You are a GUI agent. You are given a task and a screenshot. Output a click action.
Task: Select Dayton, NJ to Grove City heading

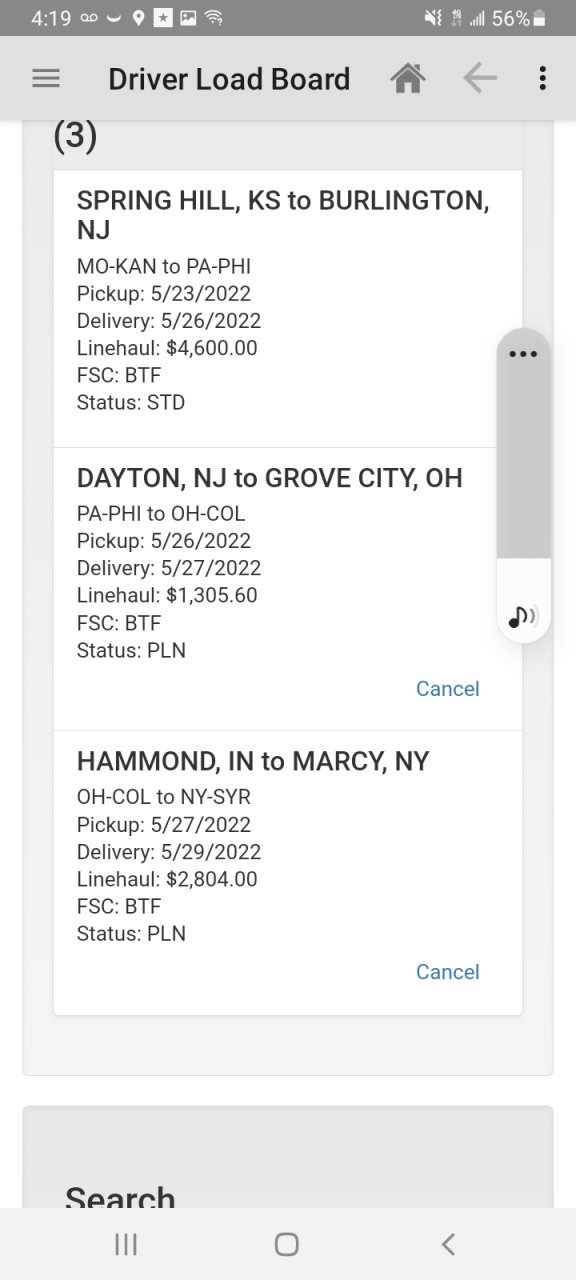coord(270,478)
